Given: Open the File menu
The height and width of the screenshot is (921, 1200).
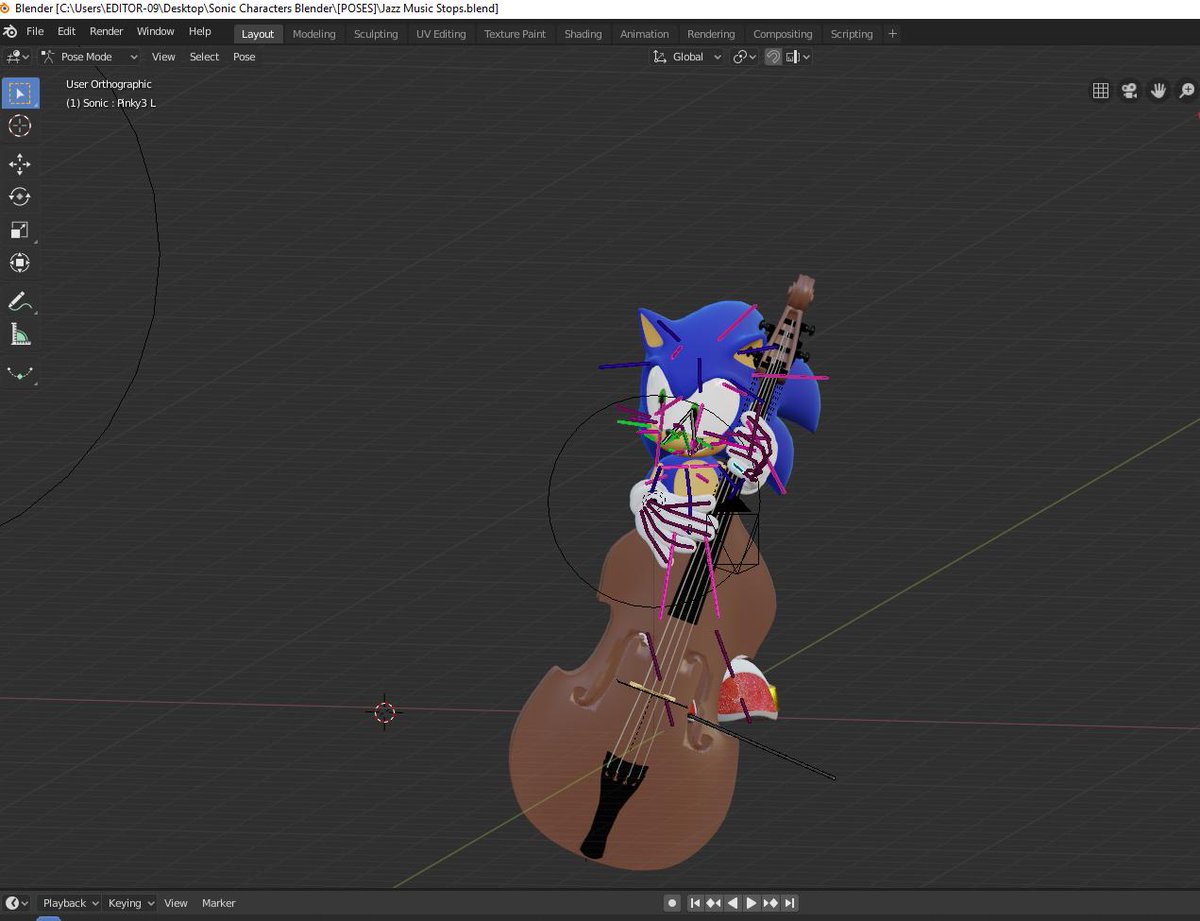Looking at the screenshot, I should tap(35, 32).
